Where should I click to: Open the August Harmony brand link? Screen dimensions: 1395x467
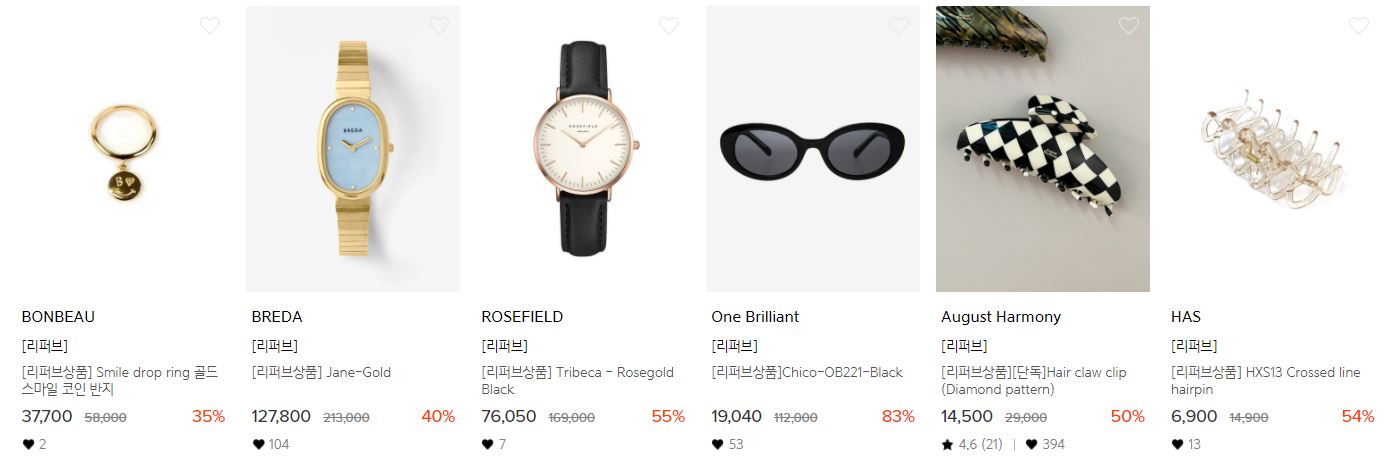click(x=1001, y=317)
